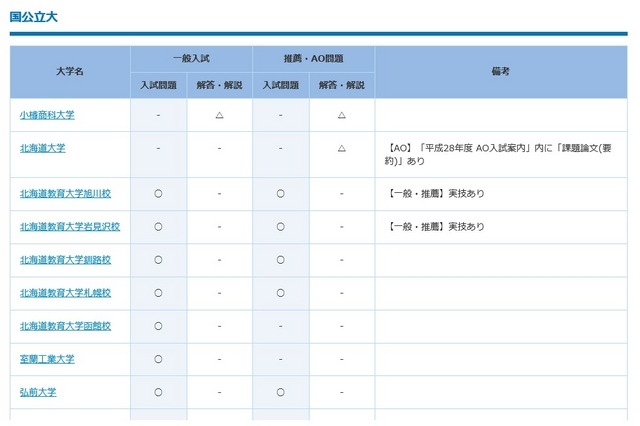
Task: Click the 実技あり remark in 岩見沢校 row
Action: click(434, 226)
